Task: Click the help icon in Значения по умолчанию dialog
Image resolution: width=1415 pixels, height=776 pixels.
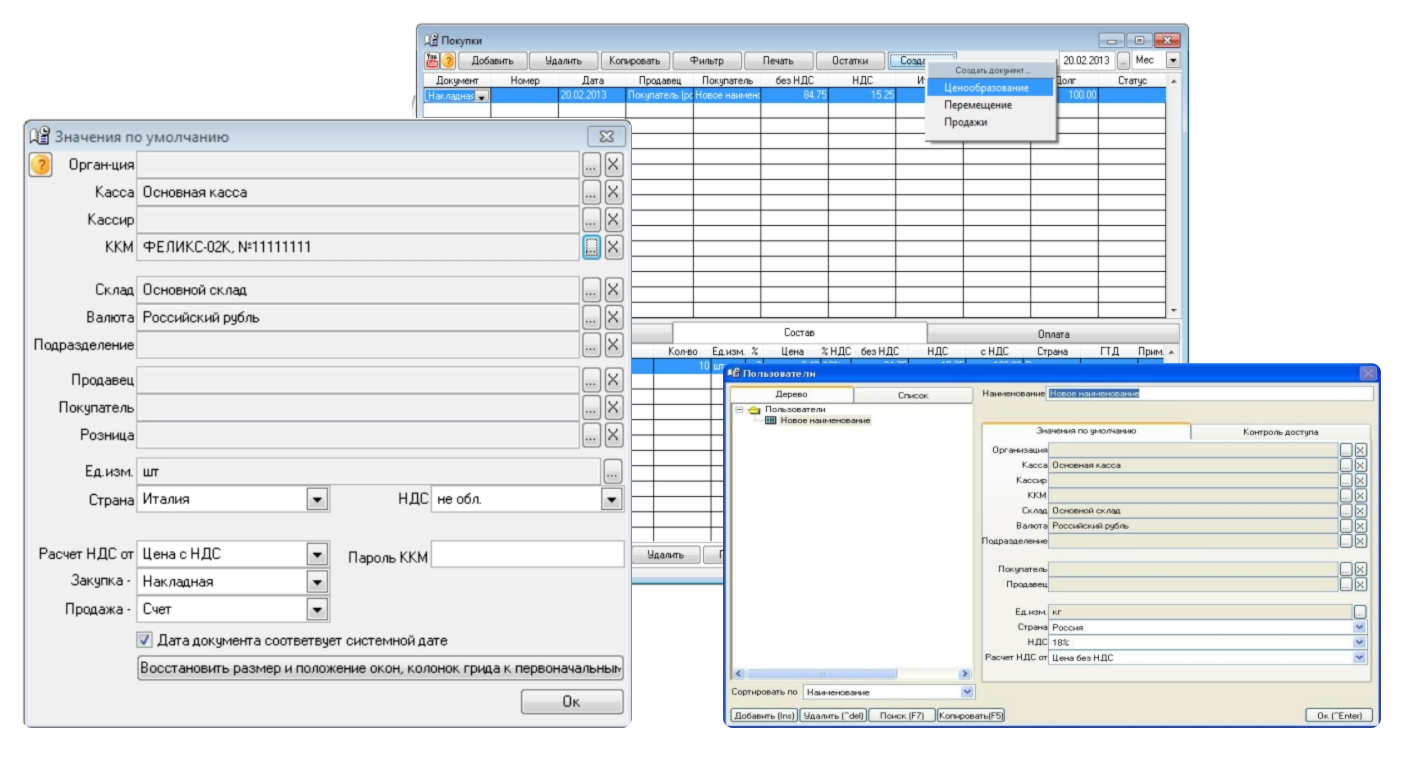Action: coord(40,165)
